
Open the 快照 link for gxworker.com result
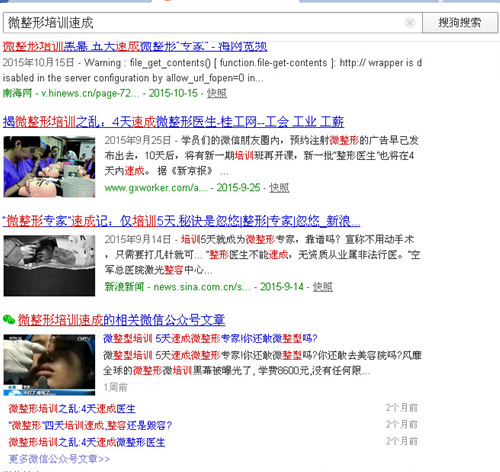279,188
